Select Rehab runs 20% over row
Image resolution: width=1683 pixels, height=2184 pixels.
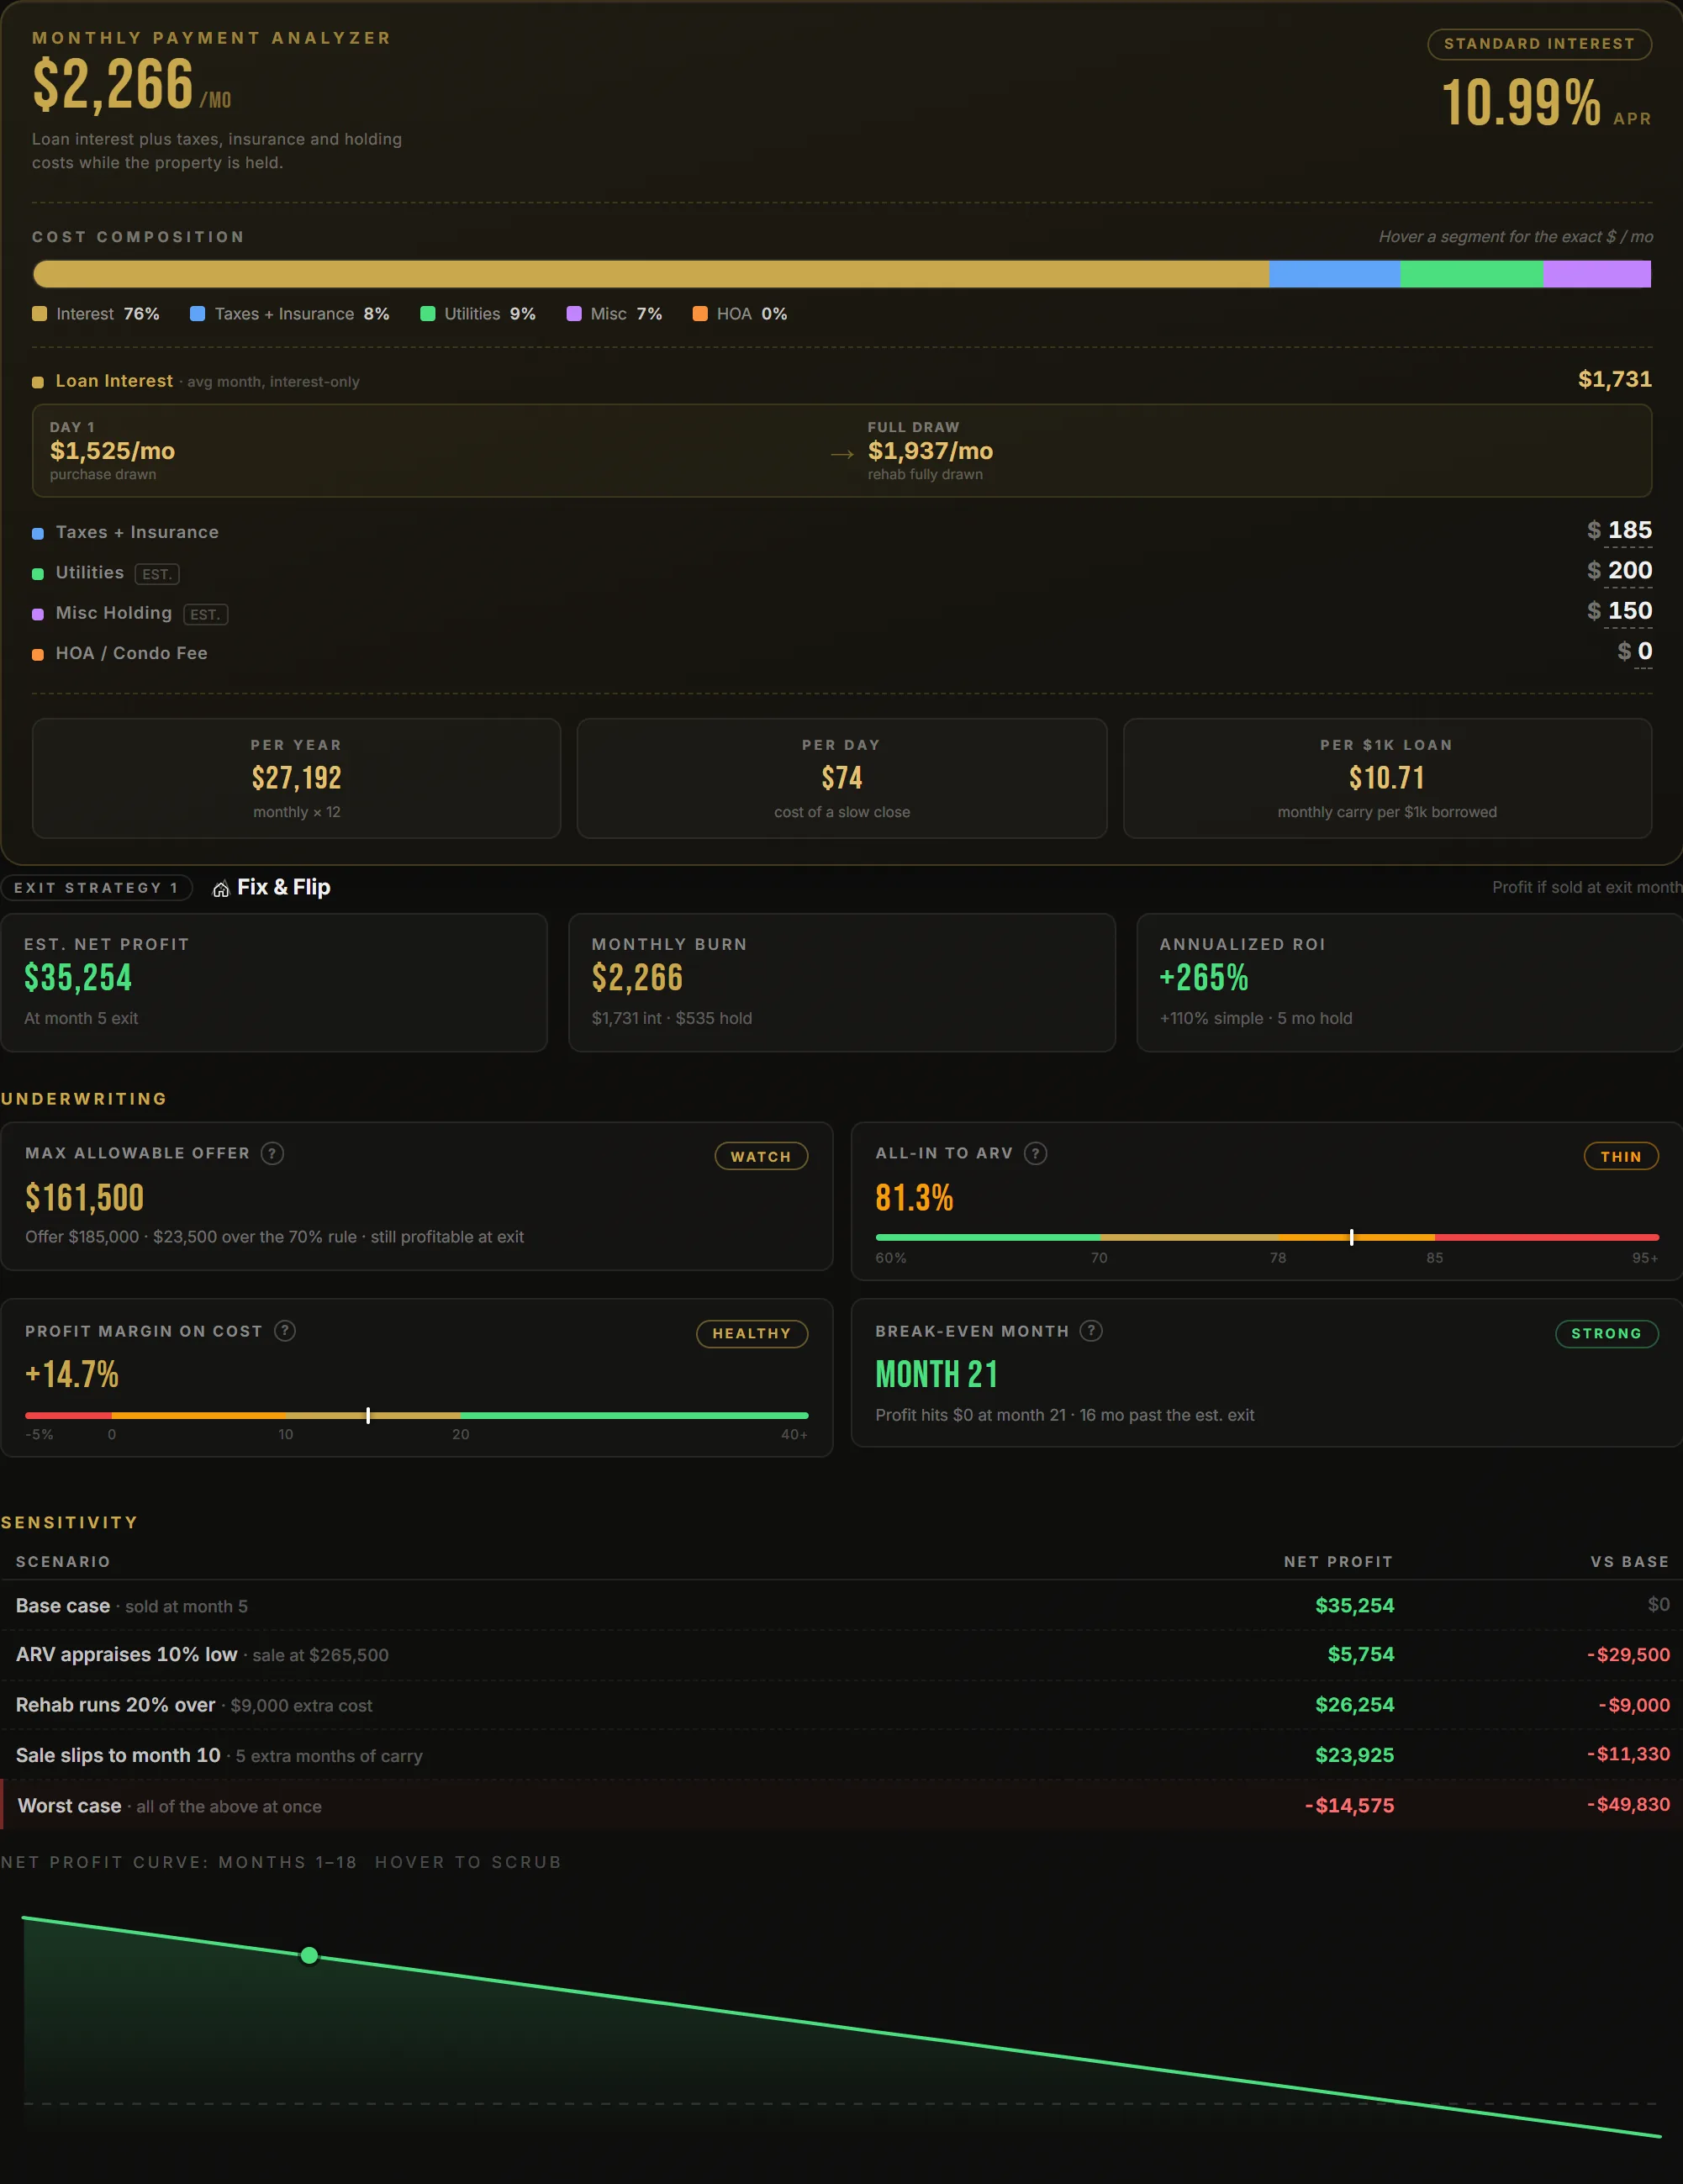(x=841, y=1705)
